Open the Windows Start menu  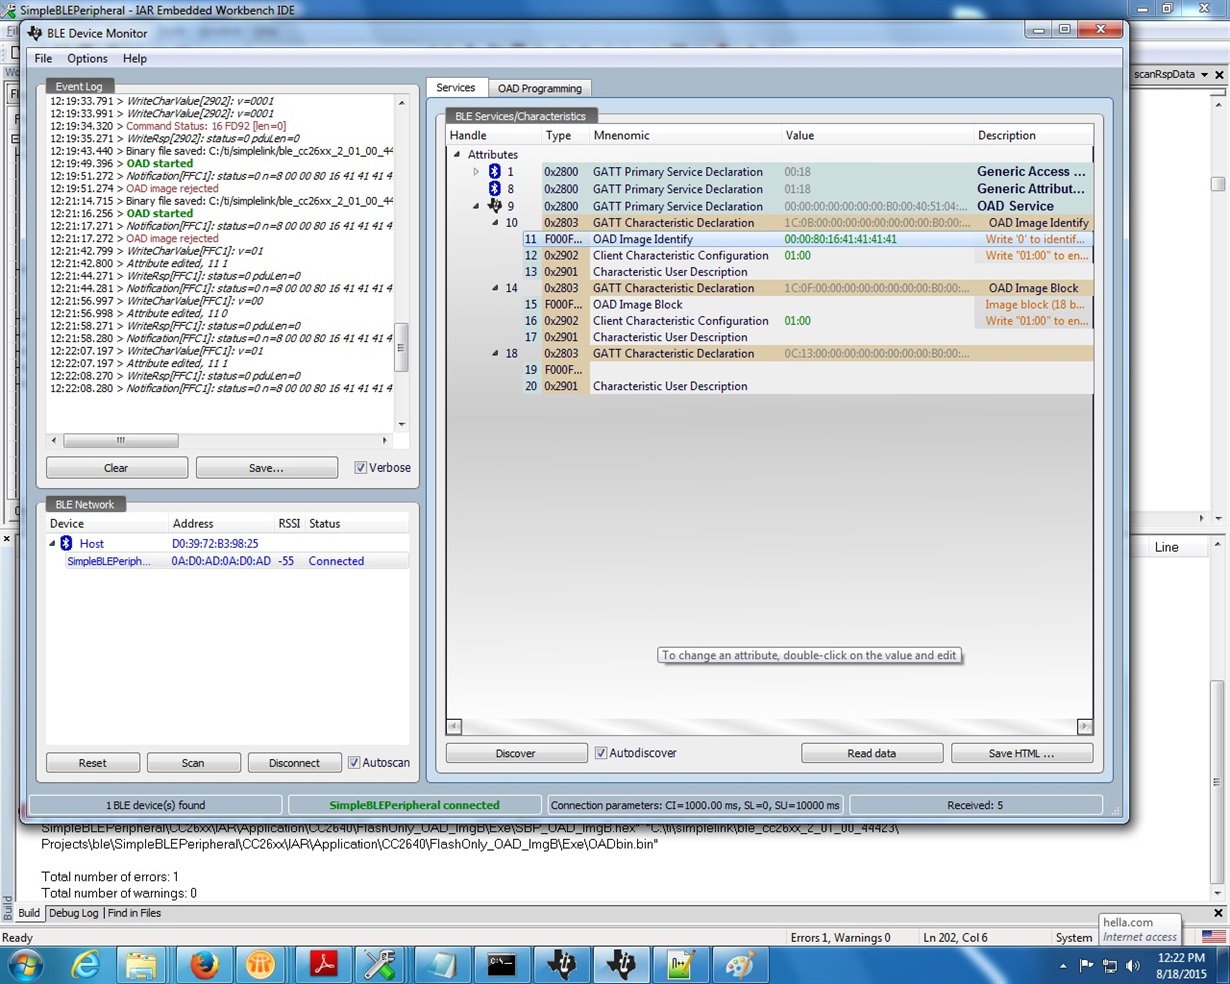27,965
